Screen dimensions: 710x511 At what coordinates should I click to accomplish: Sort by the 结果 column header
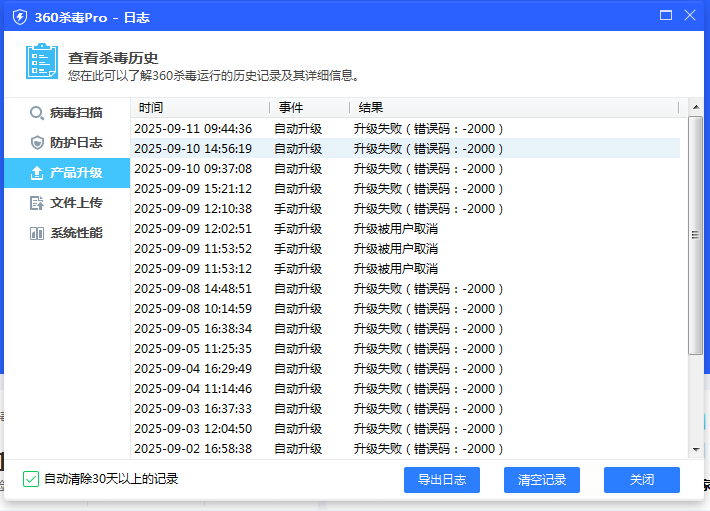click(x=510, y=107)
